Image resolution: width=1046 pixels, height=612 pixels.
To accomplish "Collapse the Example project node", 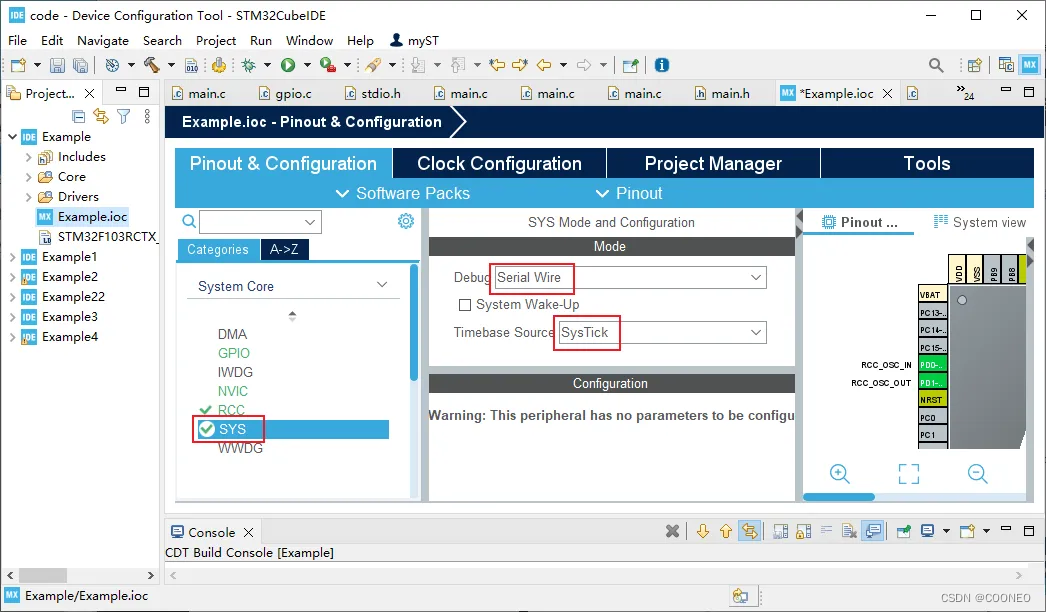I will pyautogui.click(x=12, y=137).
